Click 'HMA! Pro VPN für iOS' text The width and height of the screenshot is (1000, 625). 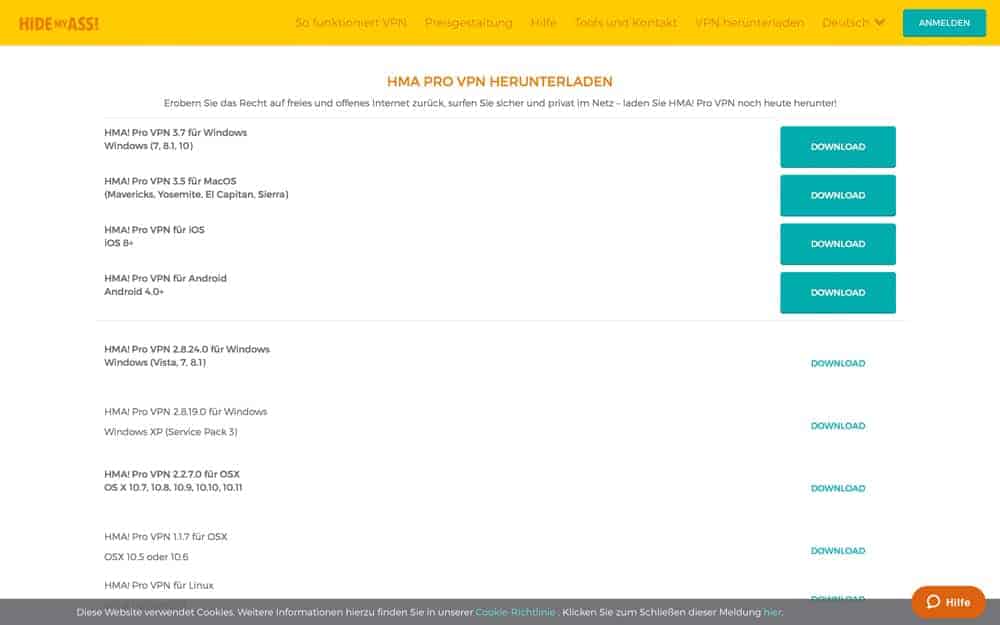click(x=154, y=230)
